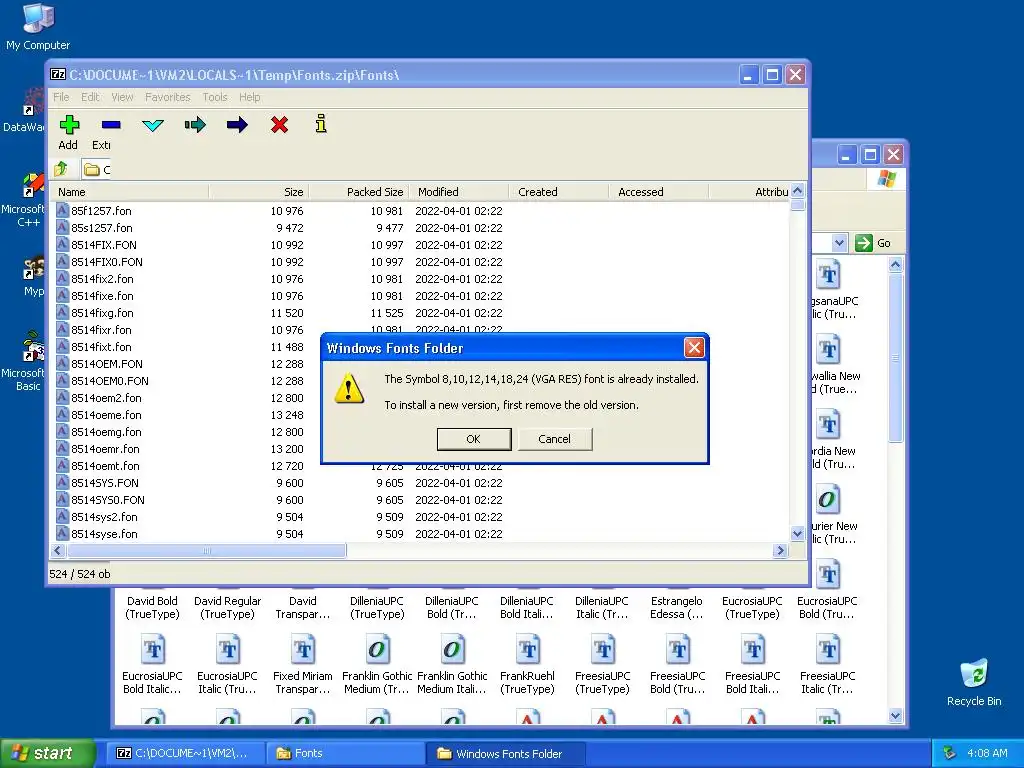Image resolution: width=1024 pixels, height=768 pixels.
Task: Click the blue Extract minus icon
Action: point(111,125)
